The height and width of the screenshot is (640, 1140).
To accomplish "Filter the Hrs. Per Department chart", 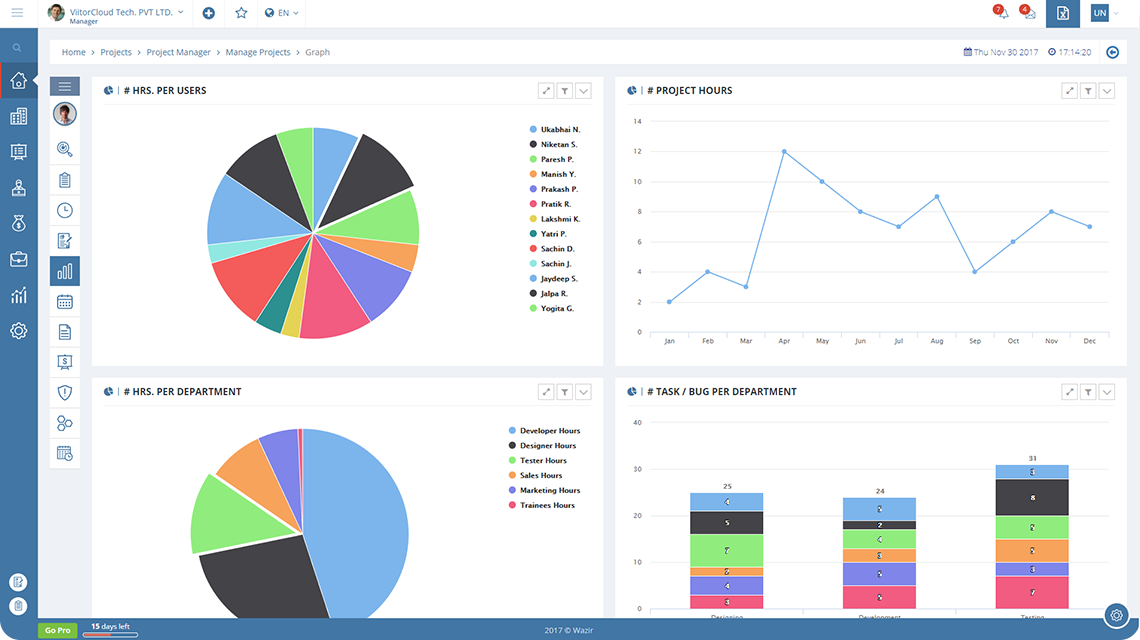I will pyautogui.click(x=565, y=392).
